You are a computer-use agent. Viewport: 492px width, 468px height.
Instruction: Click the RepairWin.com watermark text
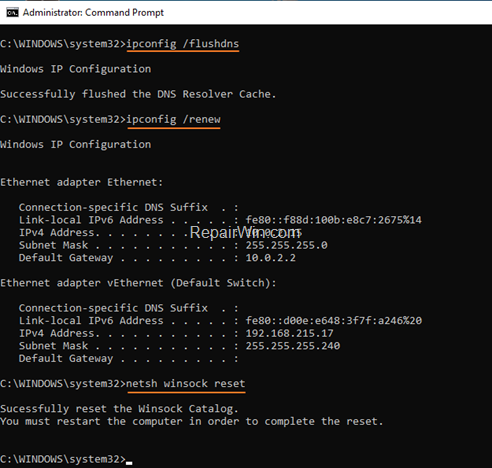tap(245, 232)
